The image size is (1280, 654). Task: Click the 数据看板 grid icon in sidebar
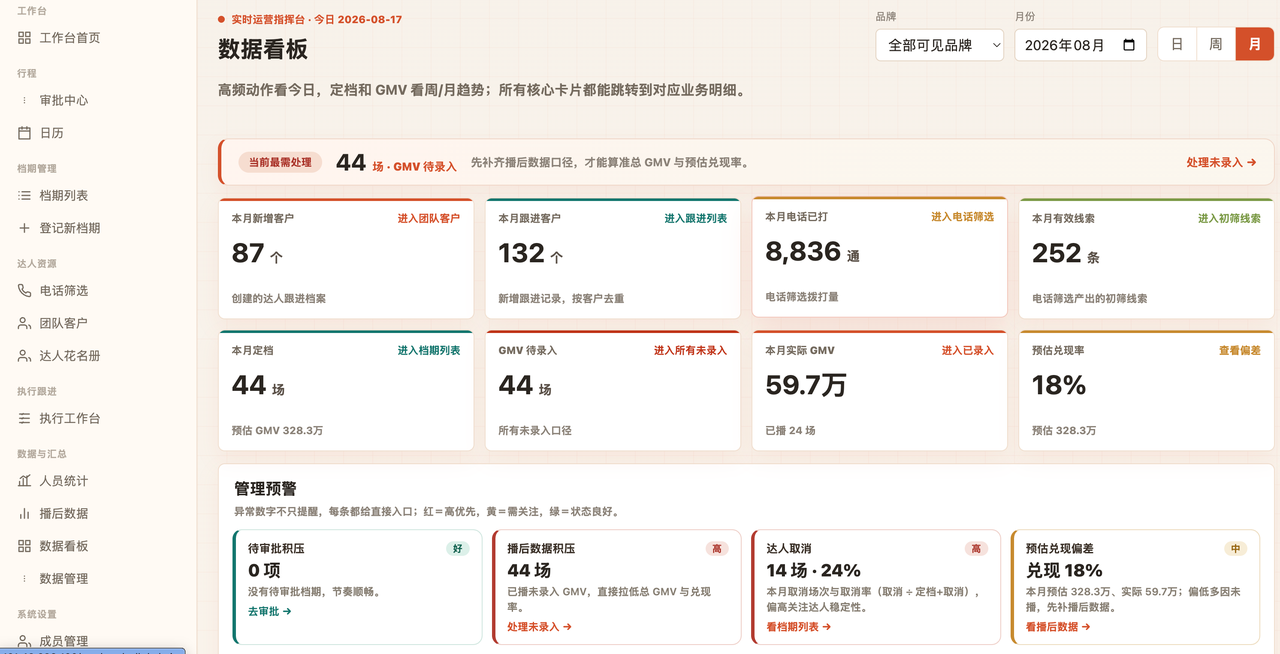24,546
